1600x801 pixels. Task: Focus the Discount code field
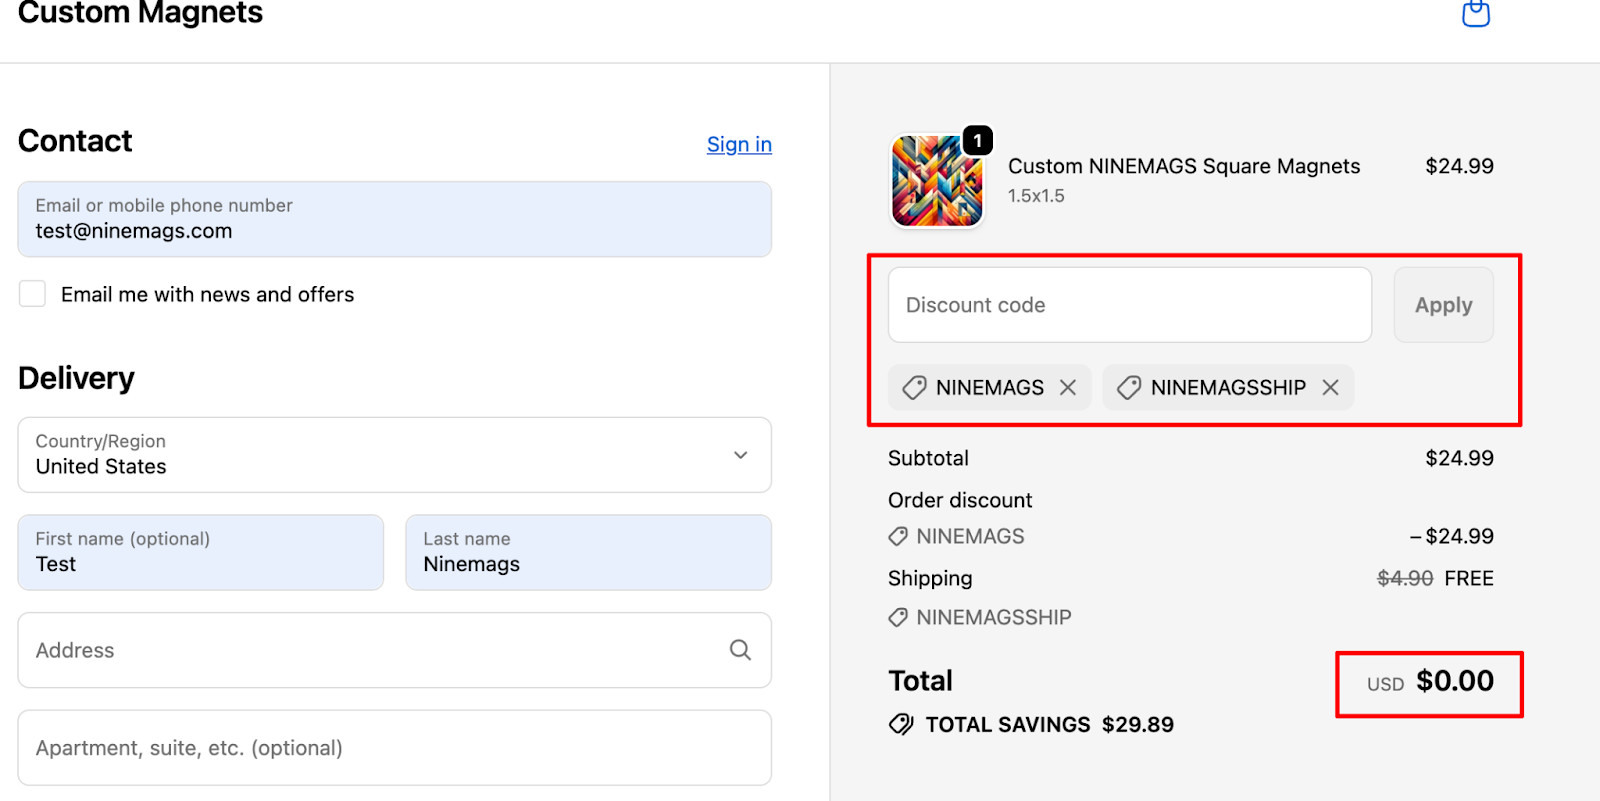point(1129,305)
